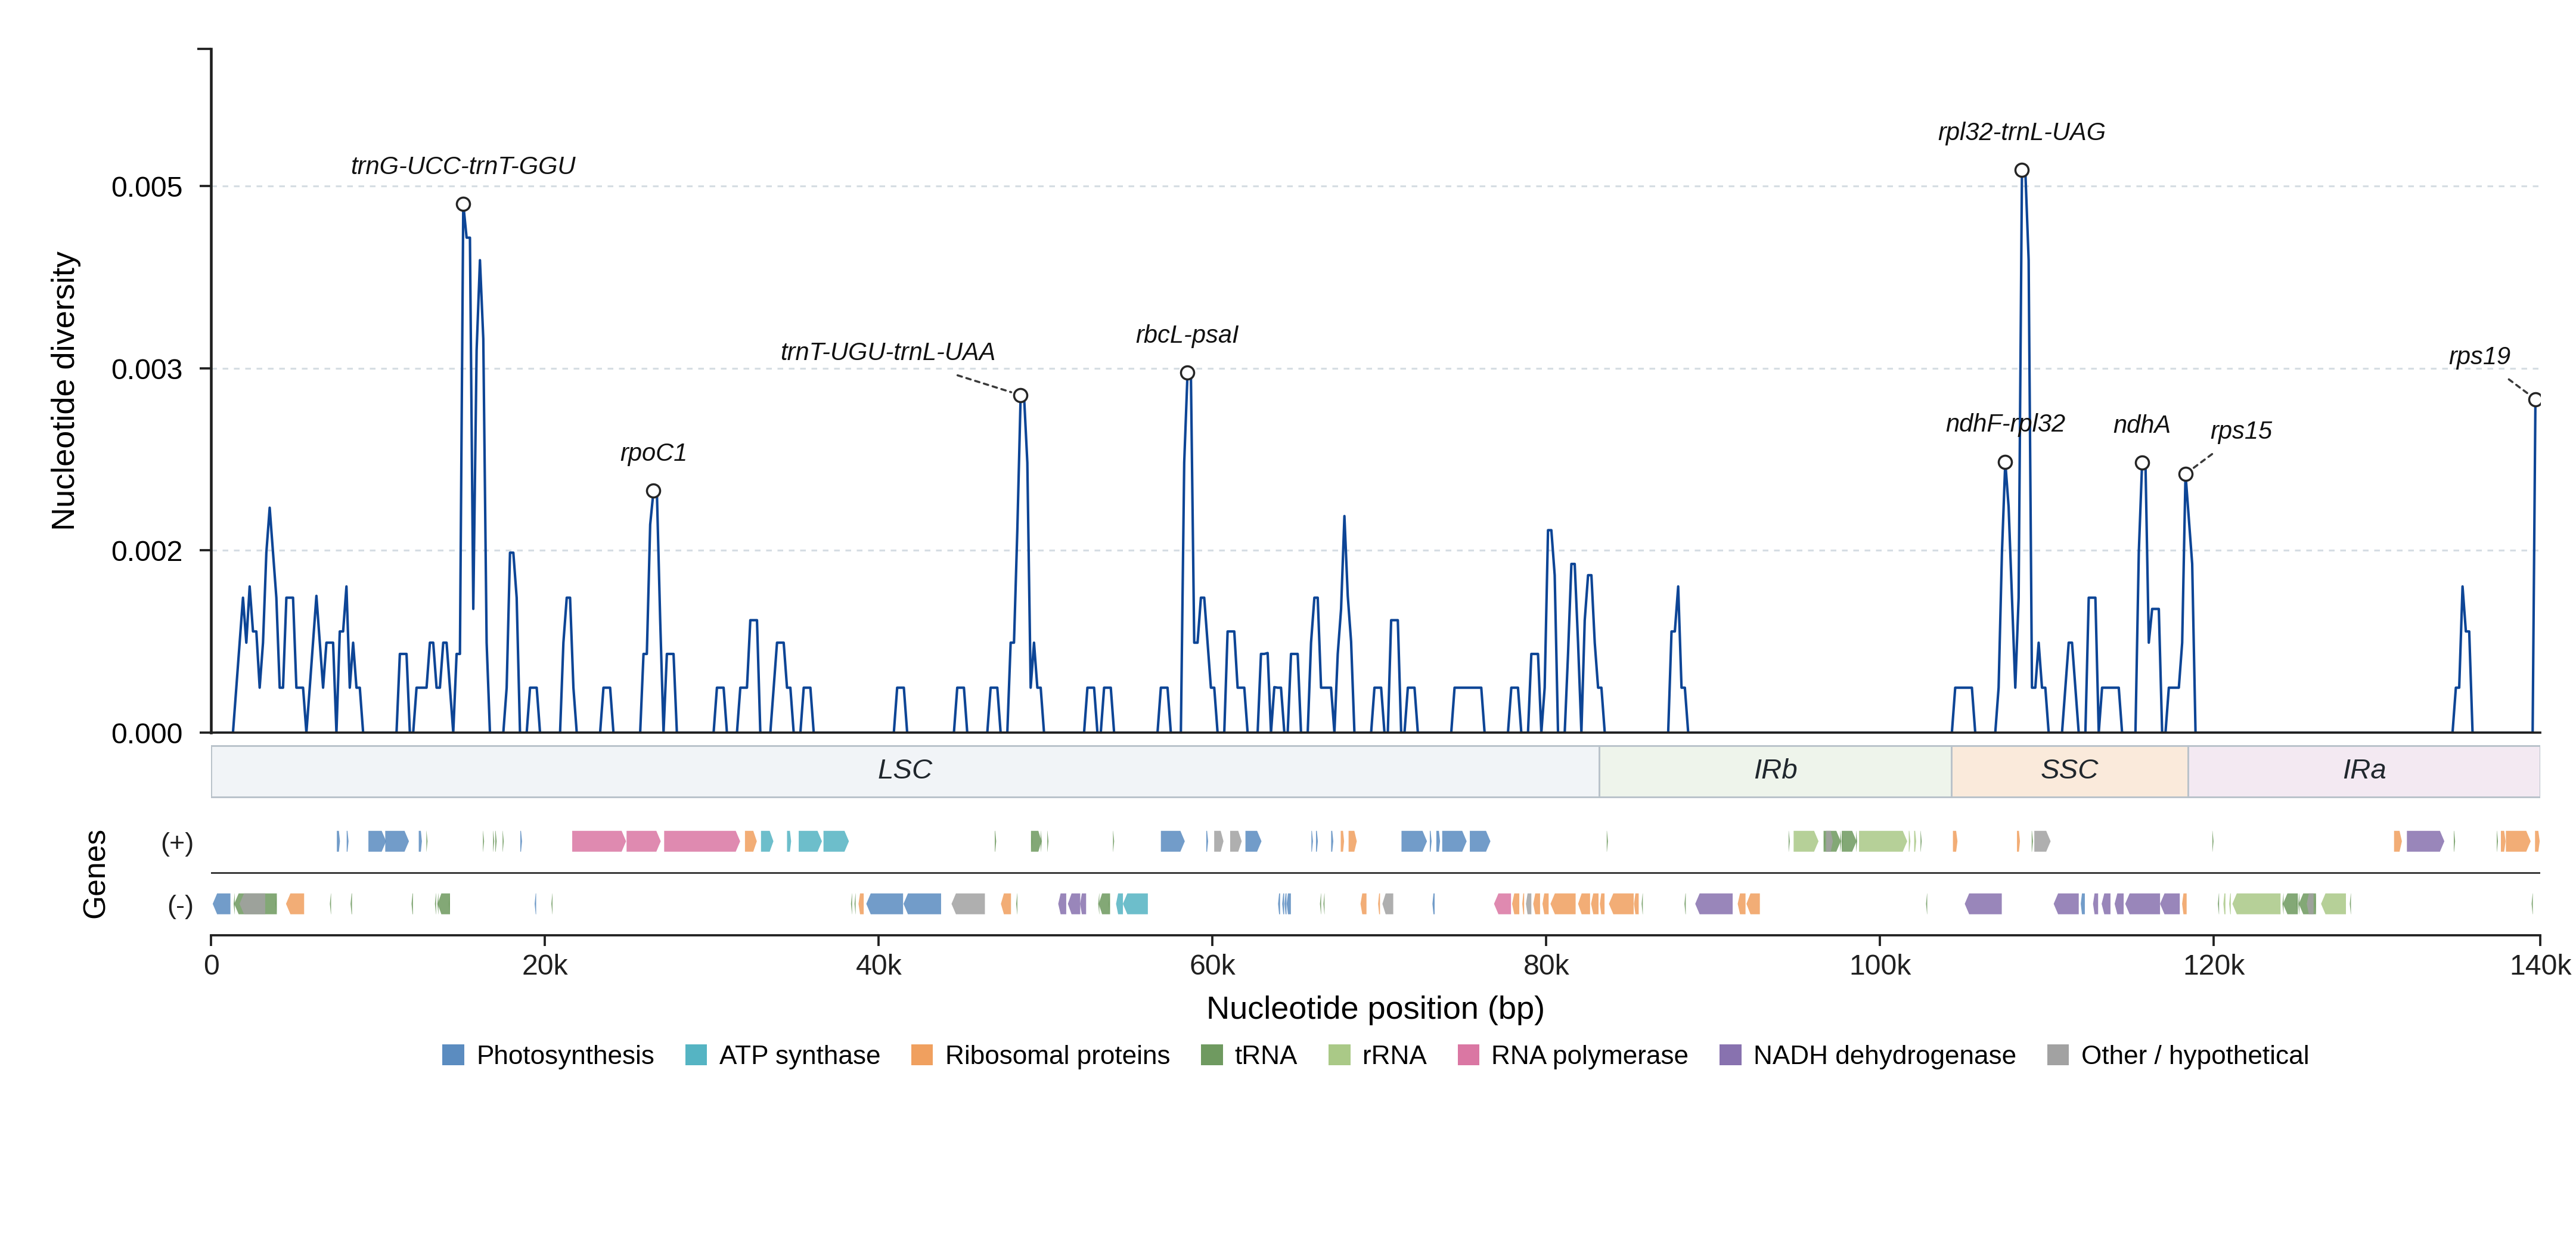Click the Genes track label

pos(94,874)
